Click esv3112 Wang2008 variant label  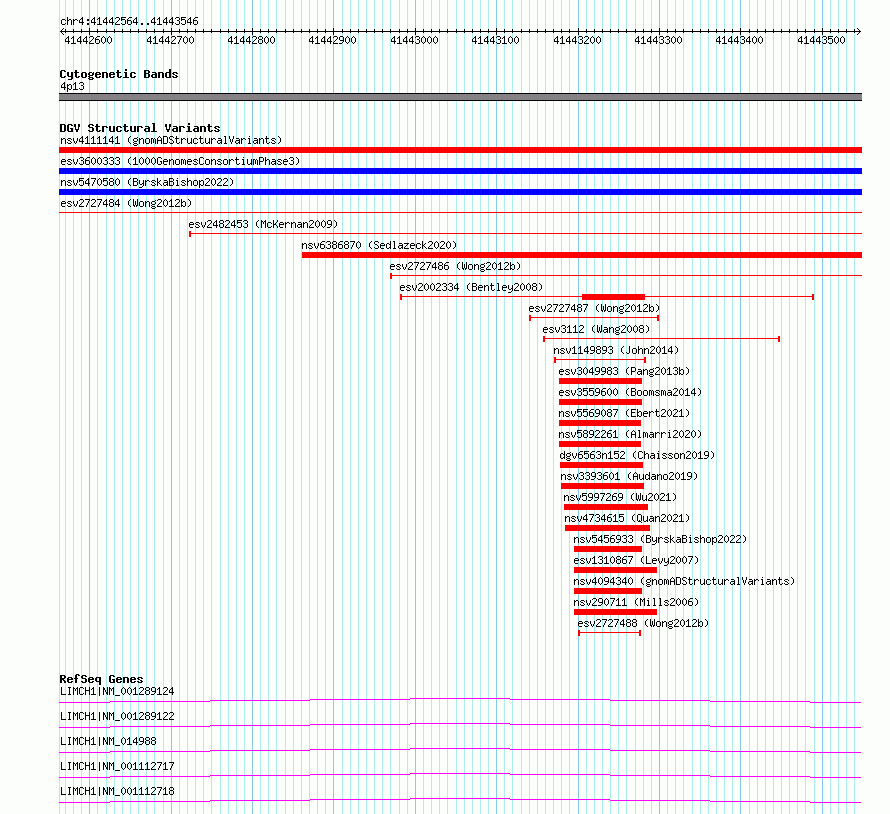pyautogui.click(x=596, y=329)
